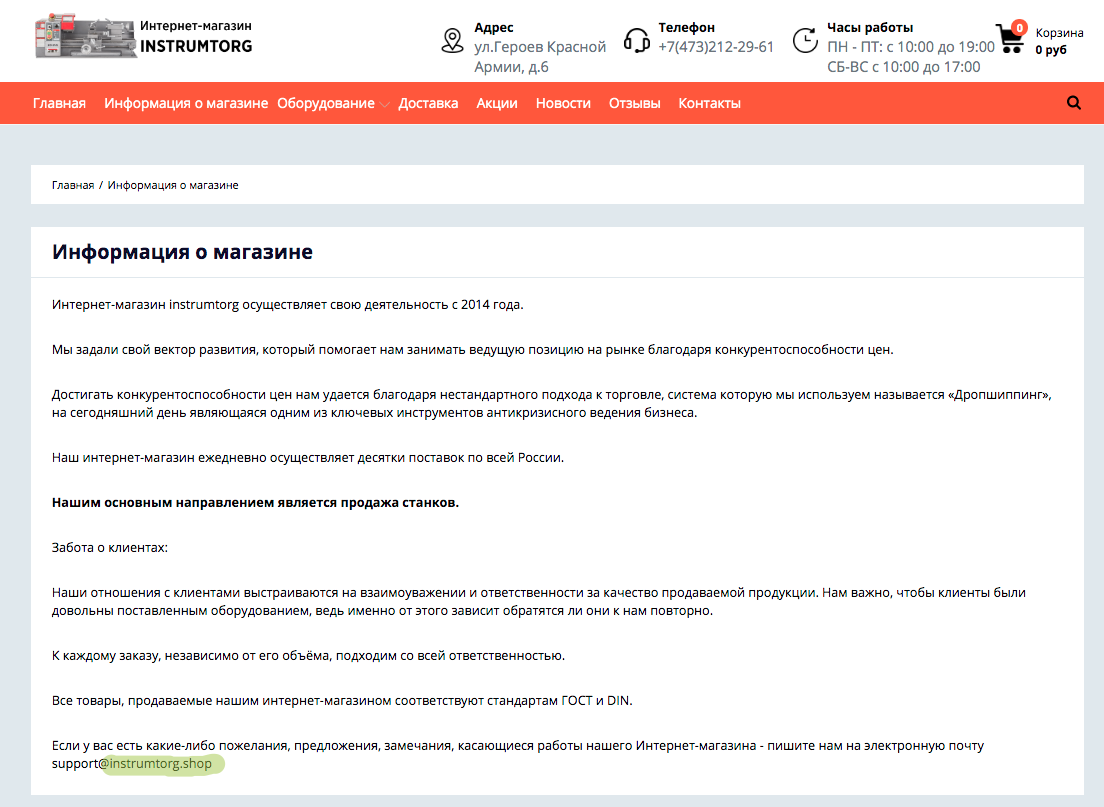Click the support@instrumtorg.shop email address

(132, 763)
